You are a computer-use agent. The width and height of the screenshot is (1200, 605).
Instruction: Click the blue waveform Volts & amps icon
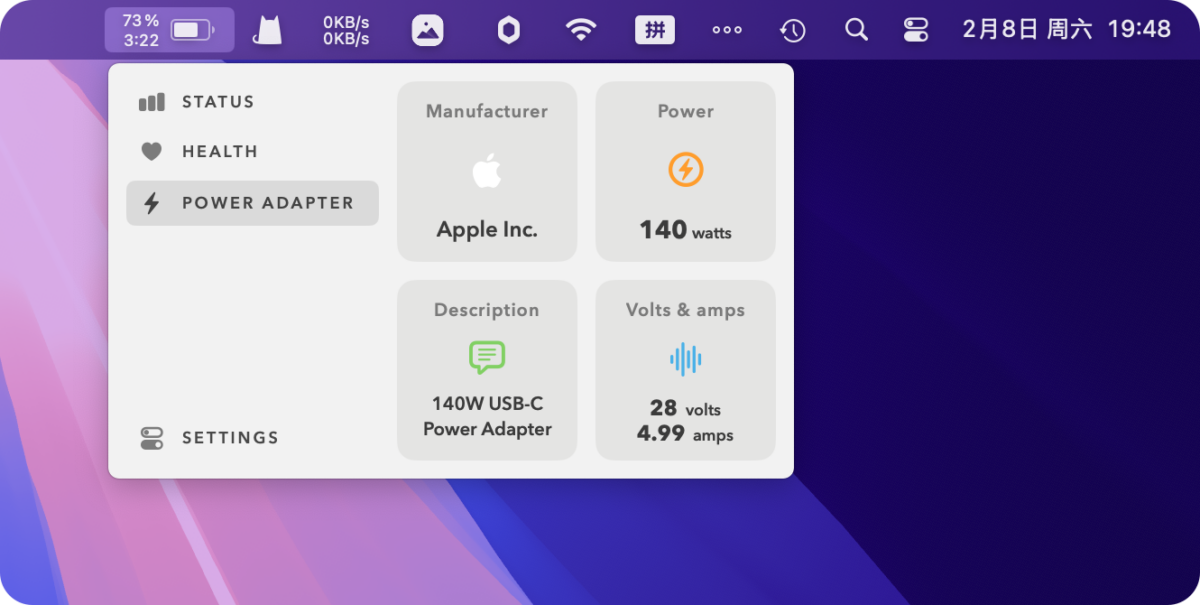[686, 358]
